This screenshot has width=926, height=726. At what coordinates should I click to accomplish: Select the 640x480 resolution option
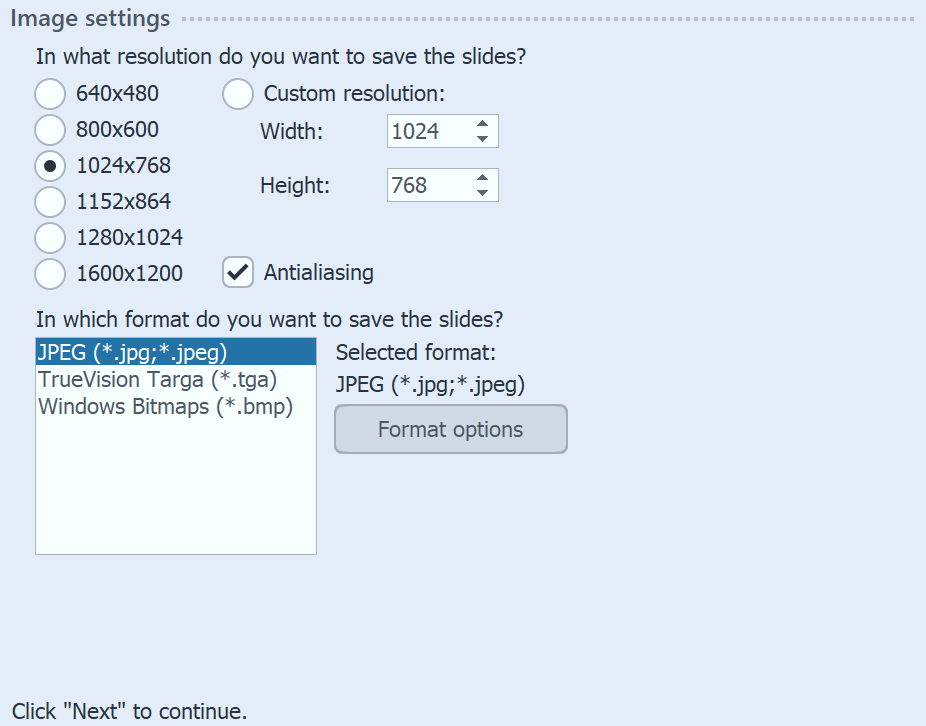point(50,93)
